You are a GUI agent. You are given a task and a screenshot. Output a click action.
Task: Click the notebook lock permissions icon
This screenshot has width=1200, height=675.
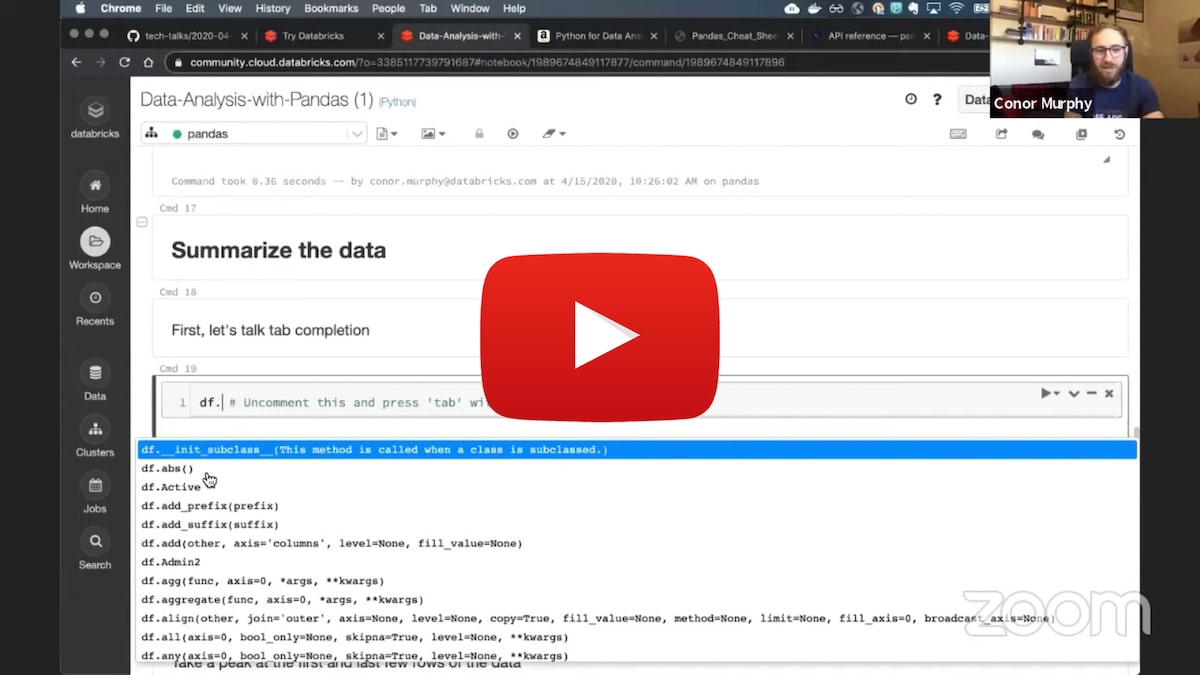click(x=479, y=134)
